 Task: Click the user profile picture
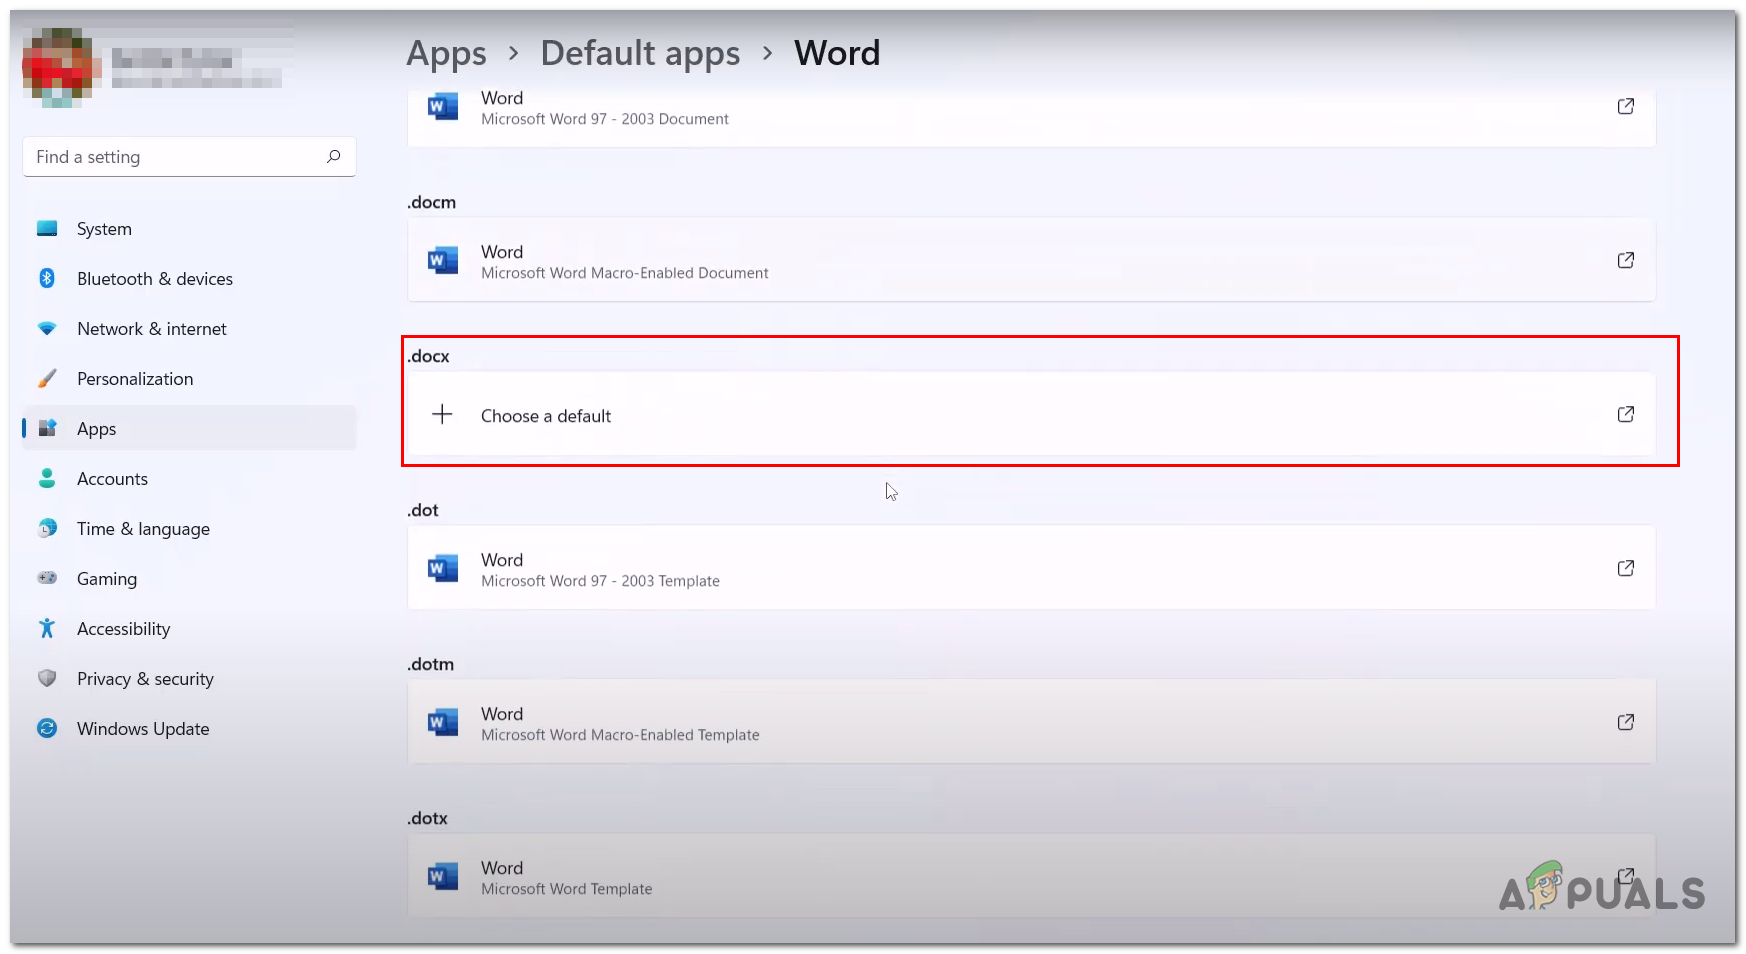pyautogui.click(x=59, y=67)
